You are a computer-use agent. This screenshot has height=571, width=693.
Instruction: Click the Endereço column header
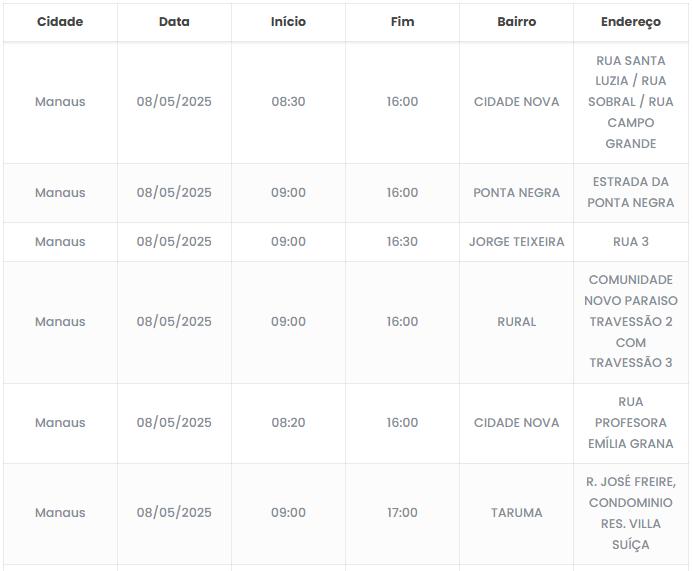click(631, 21)
